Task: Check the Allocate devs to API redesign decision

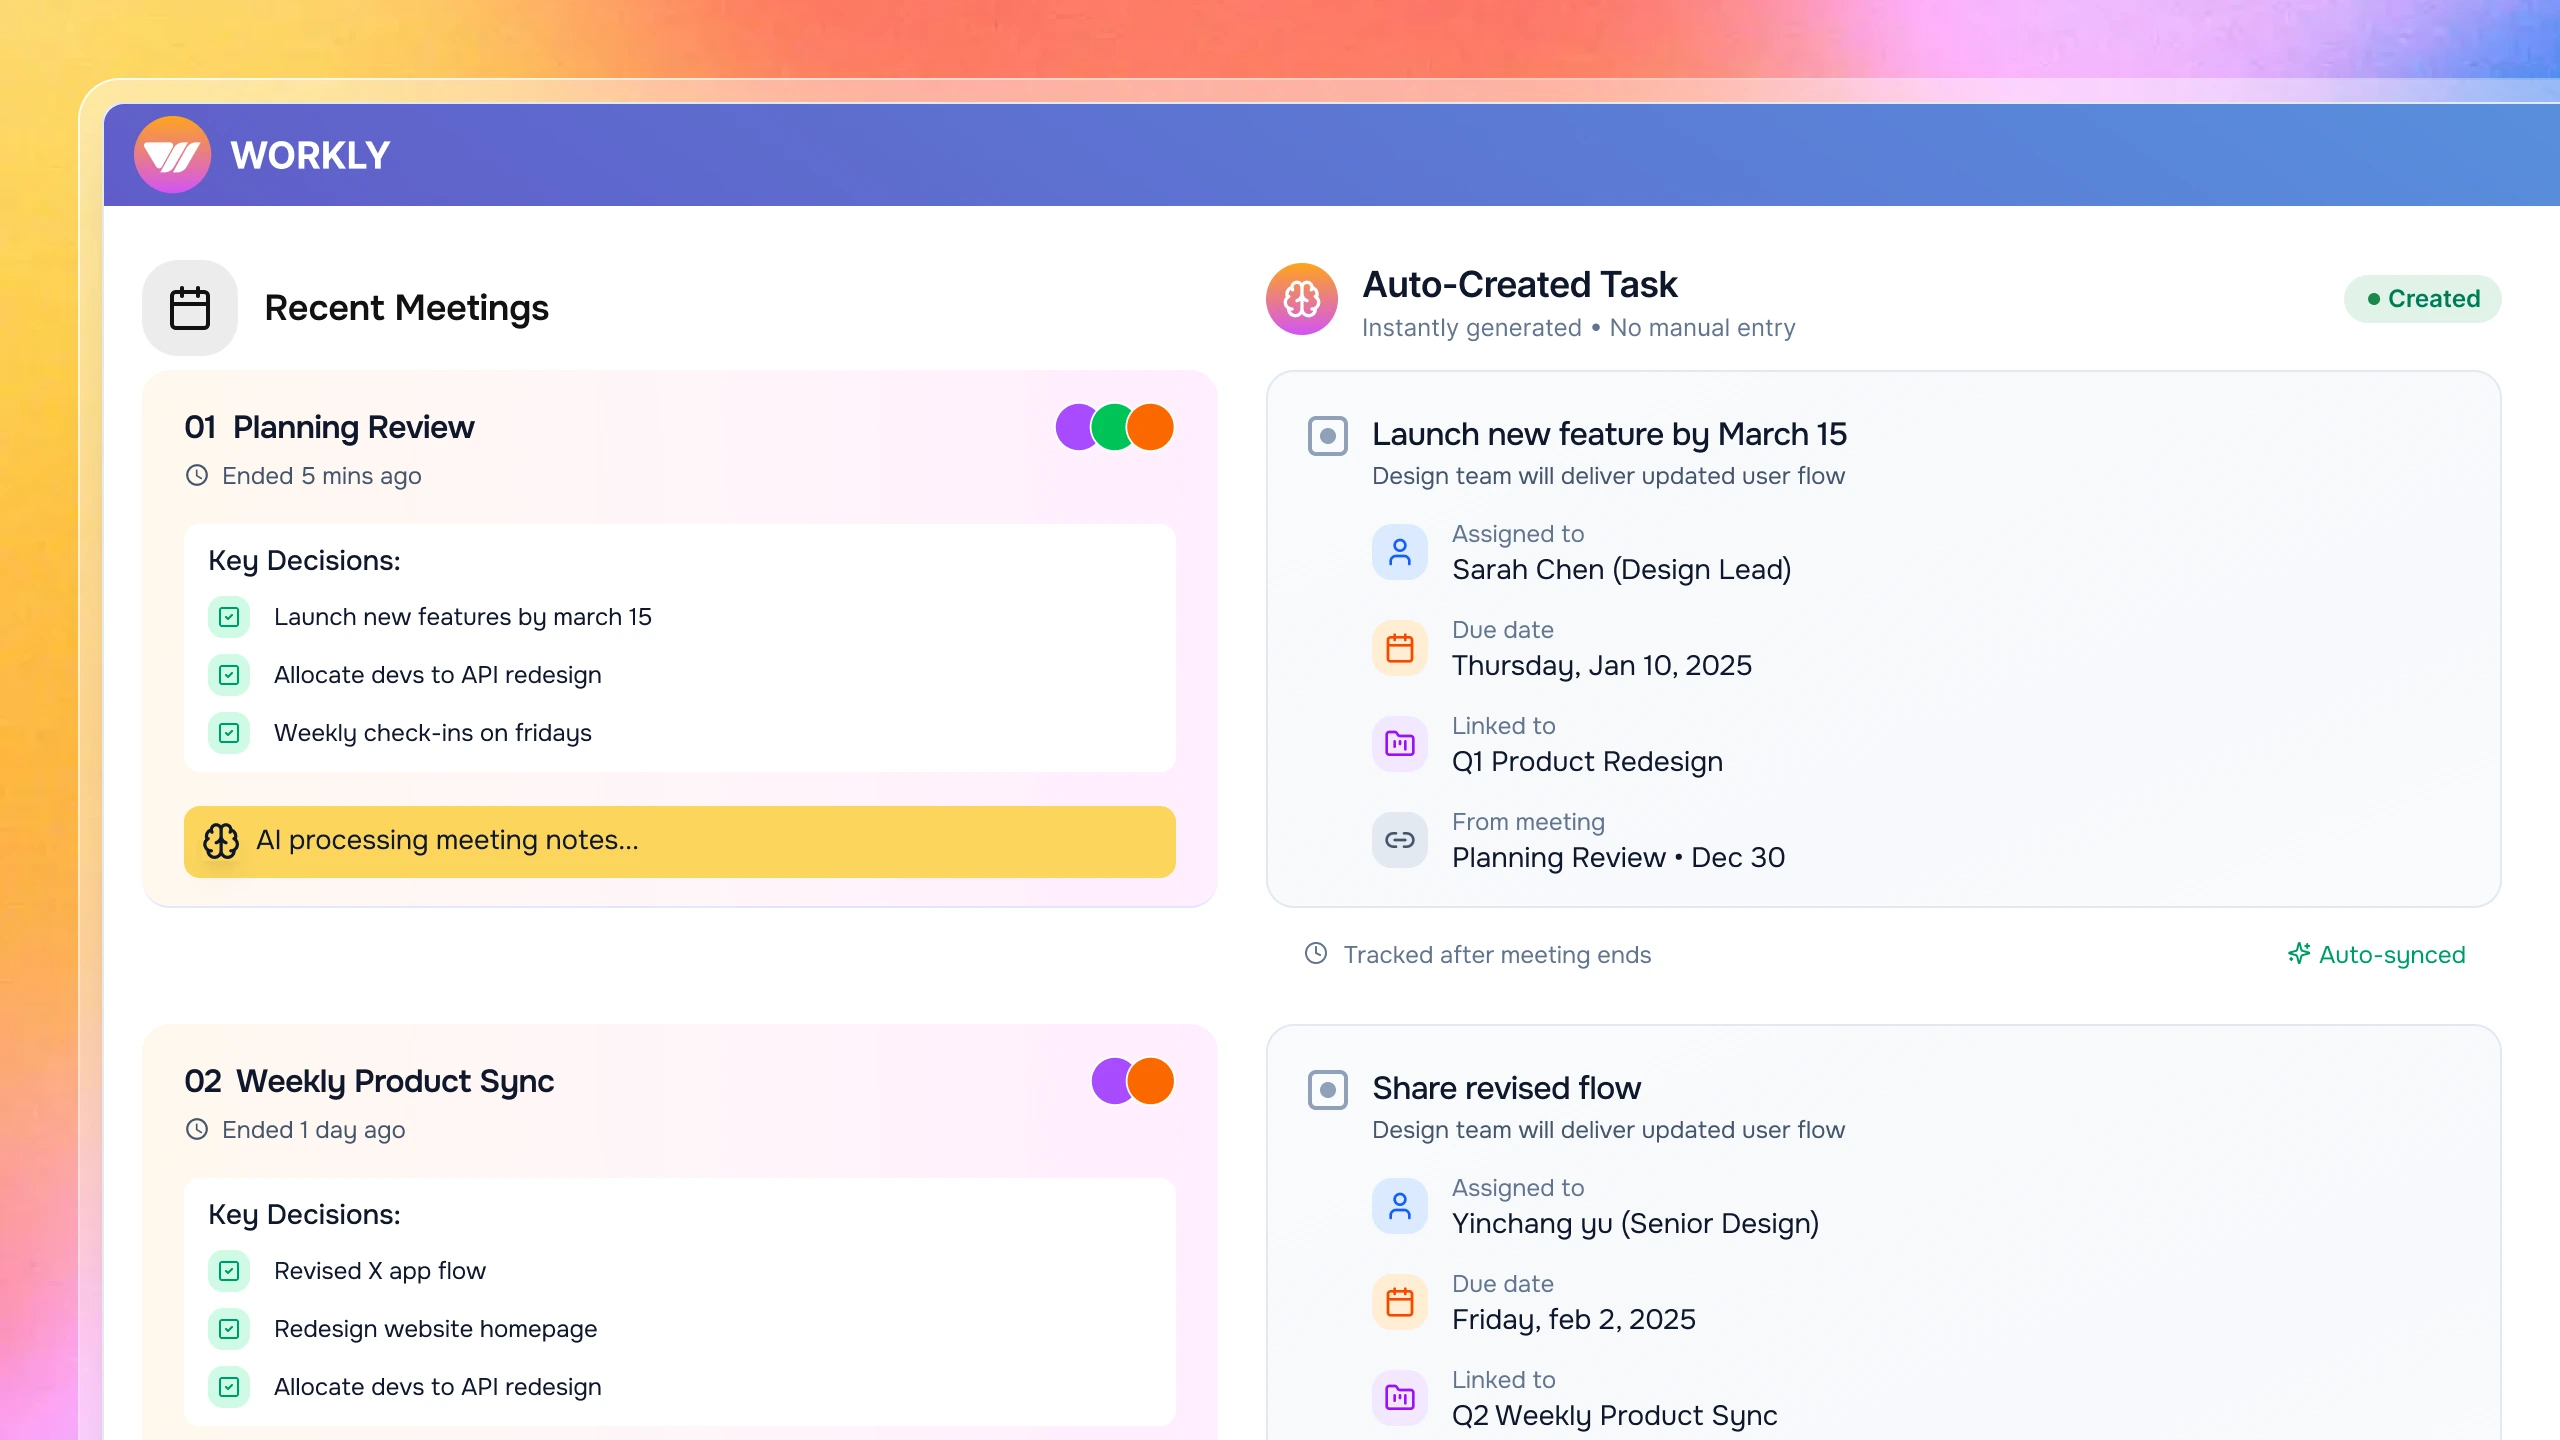Action: tap(229, 675)
